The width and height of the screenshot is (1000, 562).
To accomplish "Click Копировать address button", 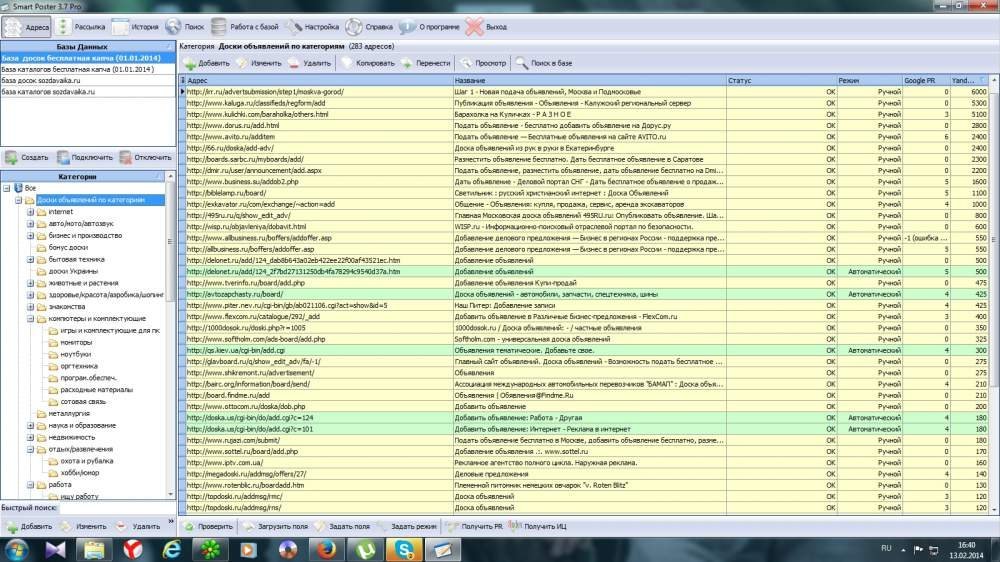I will (x=368, y=63).
